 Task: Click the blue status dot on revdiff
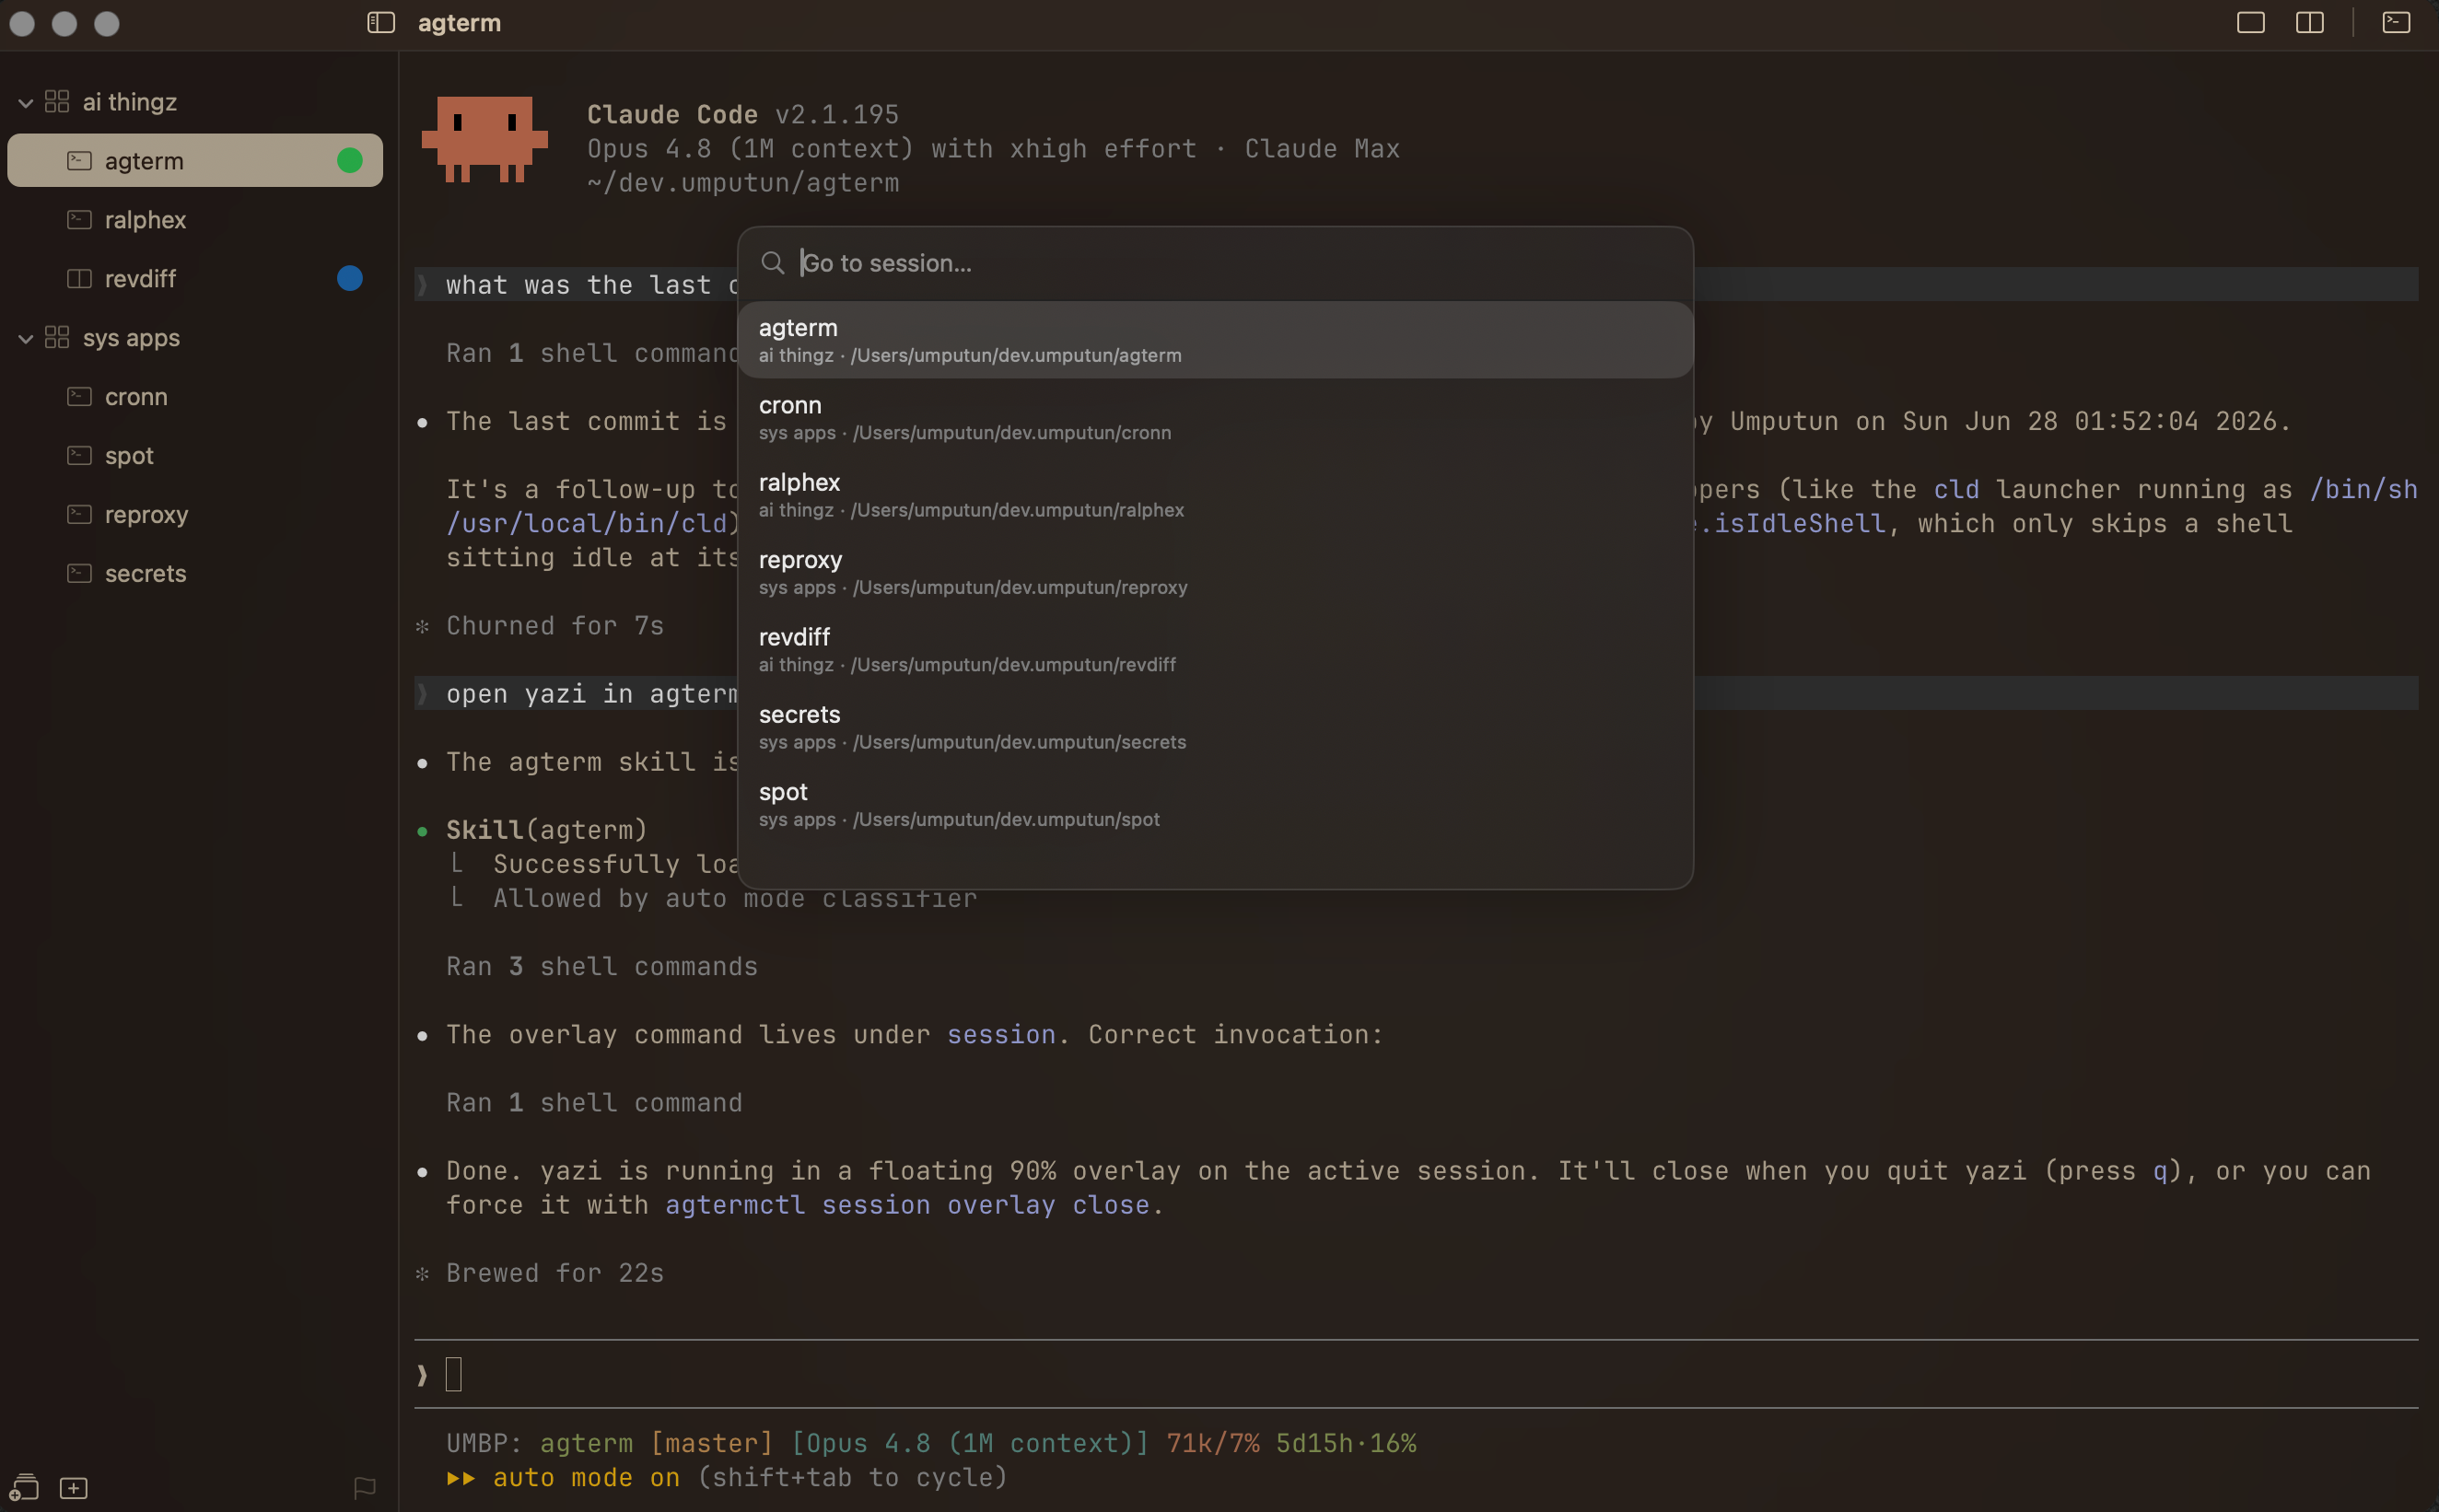350,278
